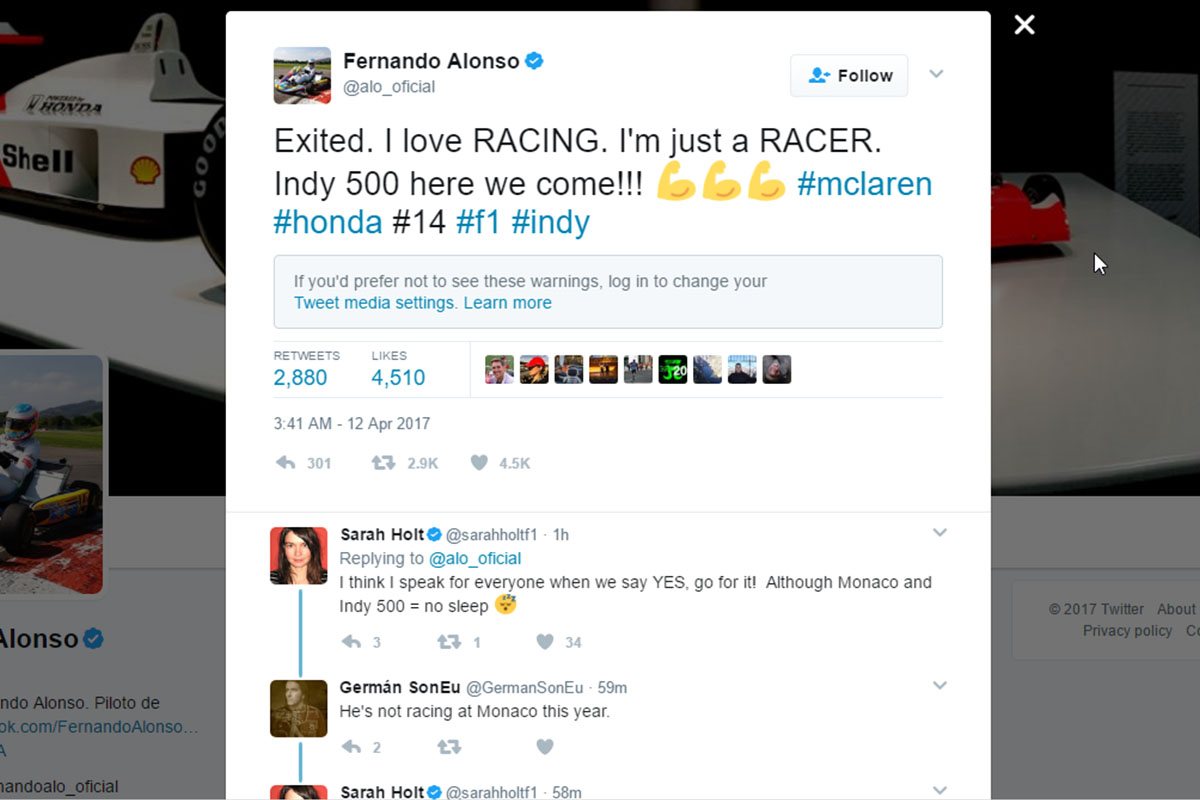Image resolution: width=1200 pixels, height=800 pixels.
Task: View the list of 2,880 retweets
Action: coord(300,377)
